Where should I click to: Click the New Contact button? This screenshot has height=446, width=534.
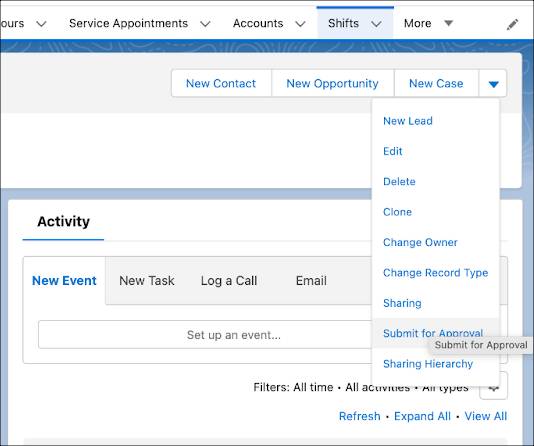221,83
